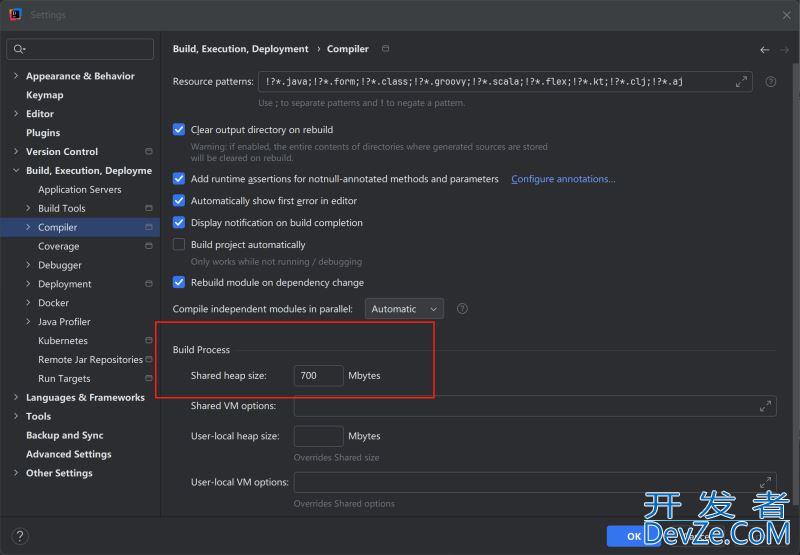The image size is (800, 555).
Task: Open Compile independent modules in parallel dropdown
Action: (404, 309)
